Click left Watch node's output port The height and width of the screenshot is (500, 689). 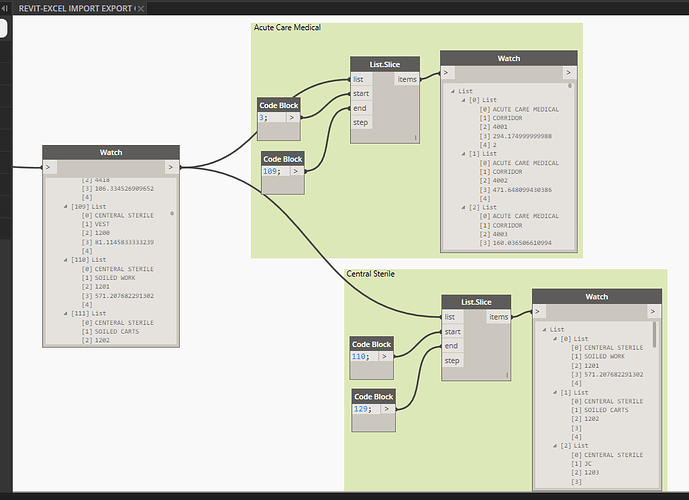point(170,166)
